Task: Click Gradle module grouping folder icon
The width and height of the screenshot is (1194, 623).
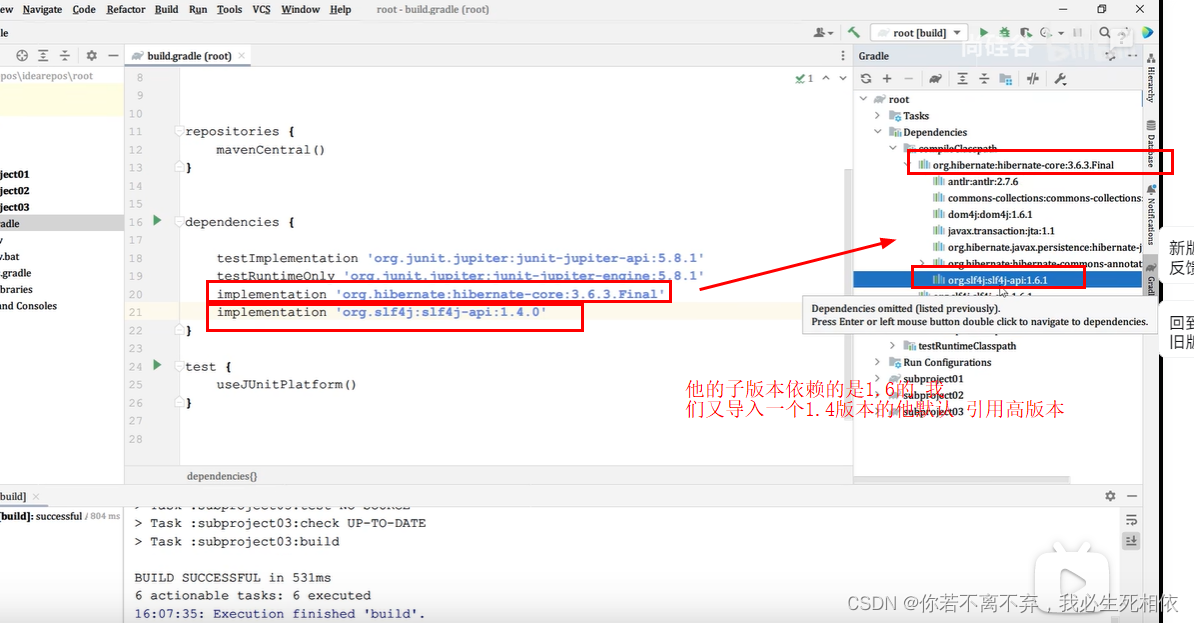Action: 1005,78
